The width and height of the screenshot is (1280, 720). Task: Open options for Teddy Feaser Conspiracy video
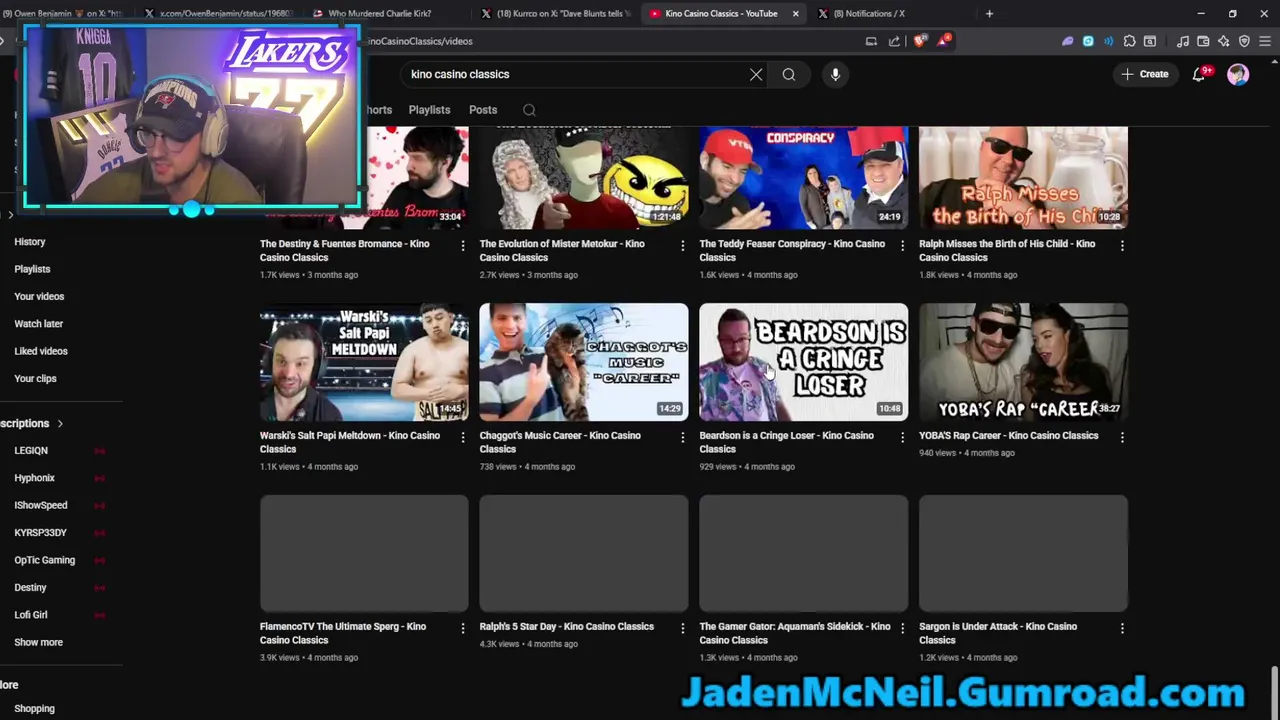pyautogui.click(x=902, y=245)
